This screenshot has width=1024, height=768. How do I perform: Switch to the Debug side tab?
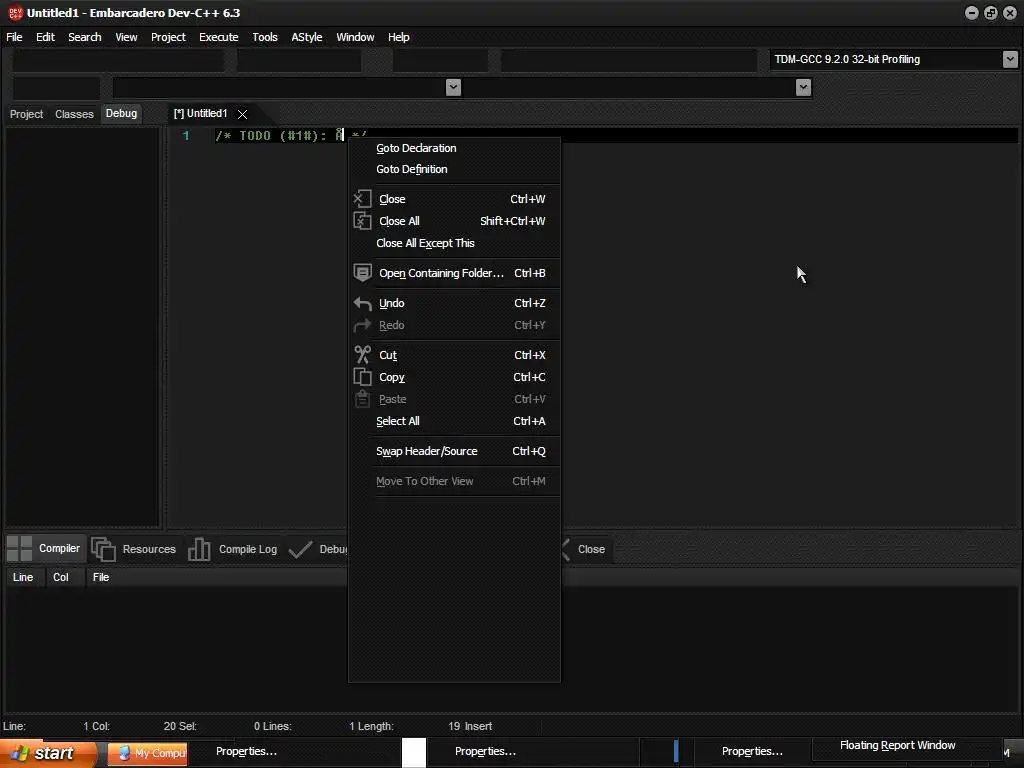(121, 114)
